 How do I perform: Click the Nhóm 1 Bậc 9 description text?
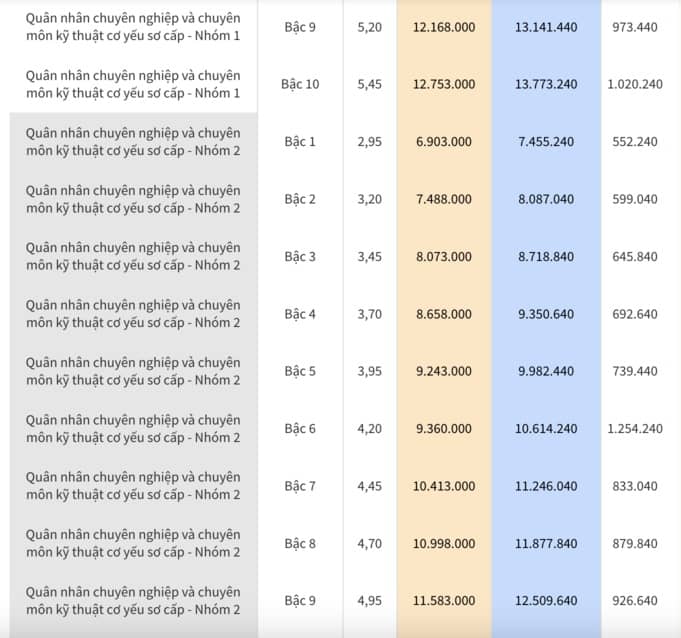pos(133,27)
